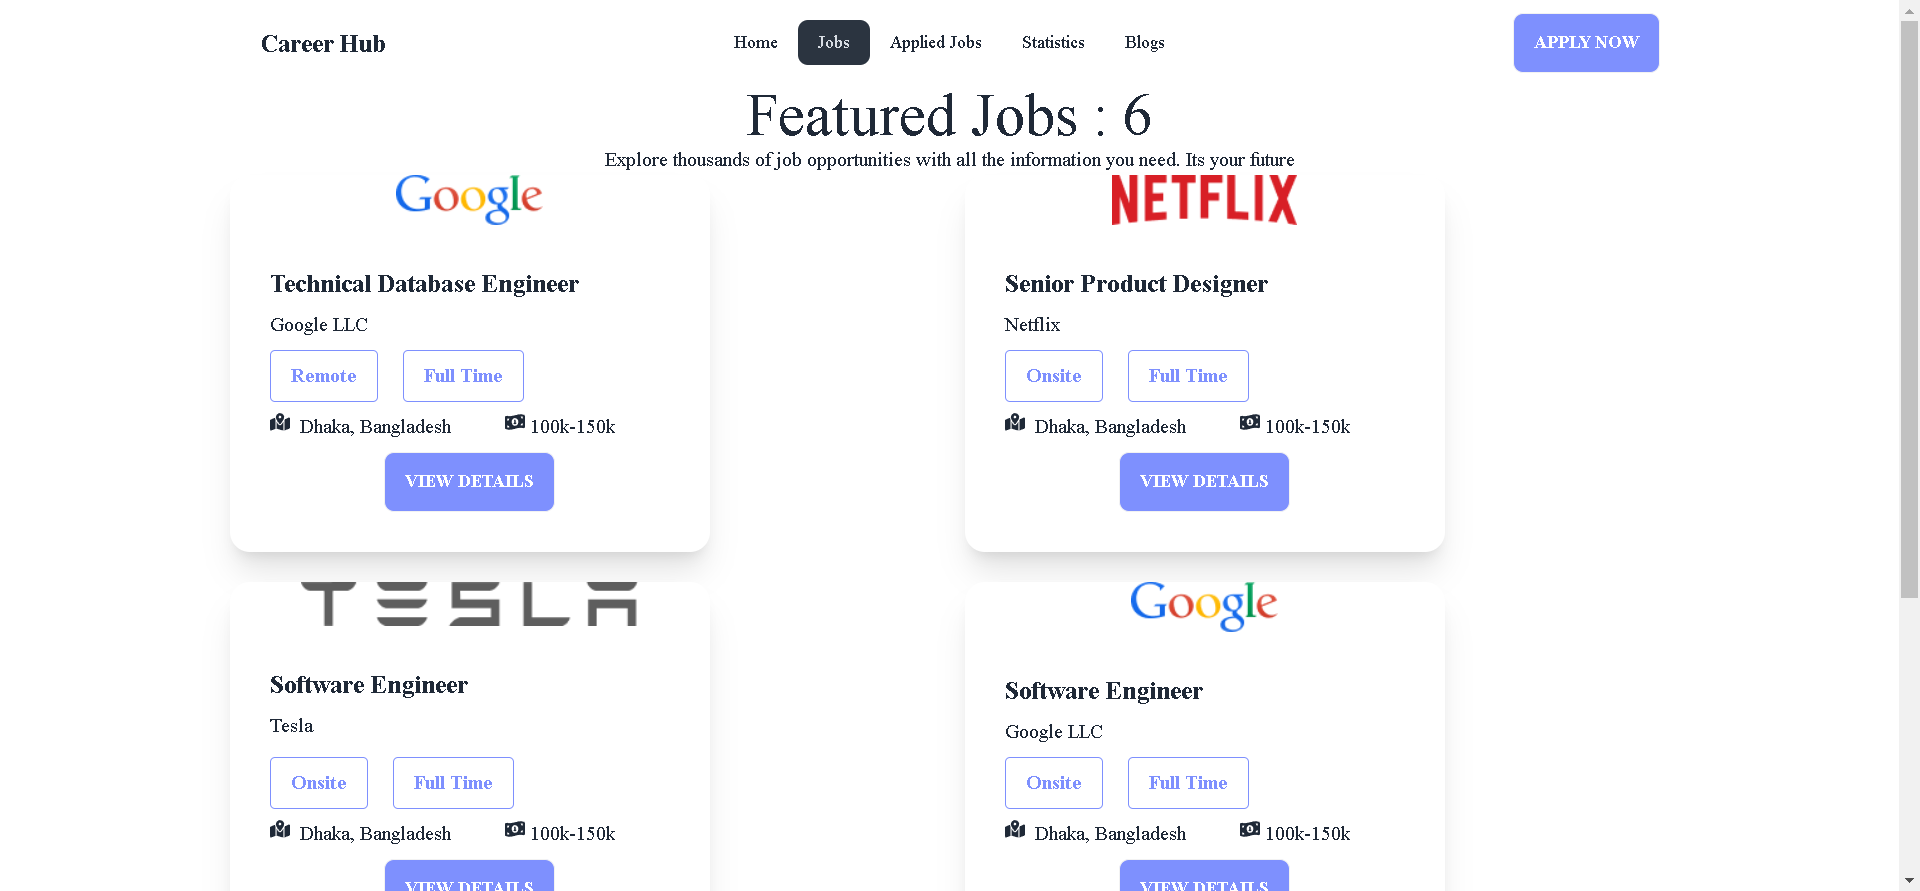
Task: Toggle the Full Time badge on the Tesla card
Action: coord(452,782)
